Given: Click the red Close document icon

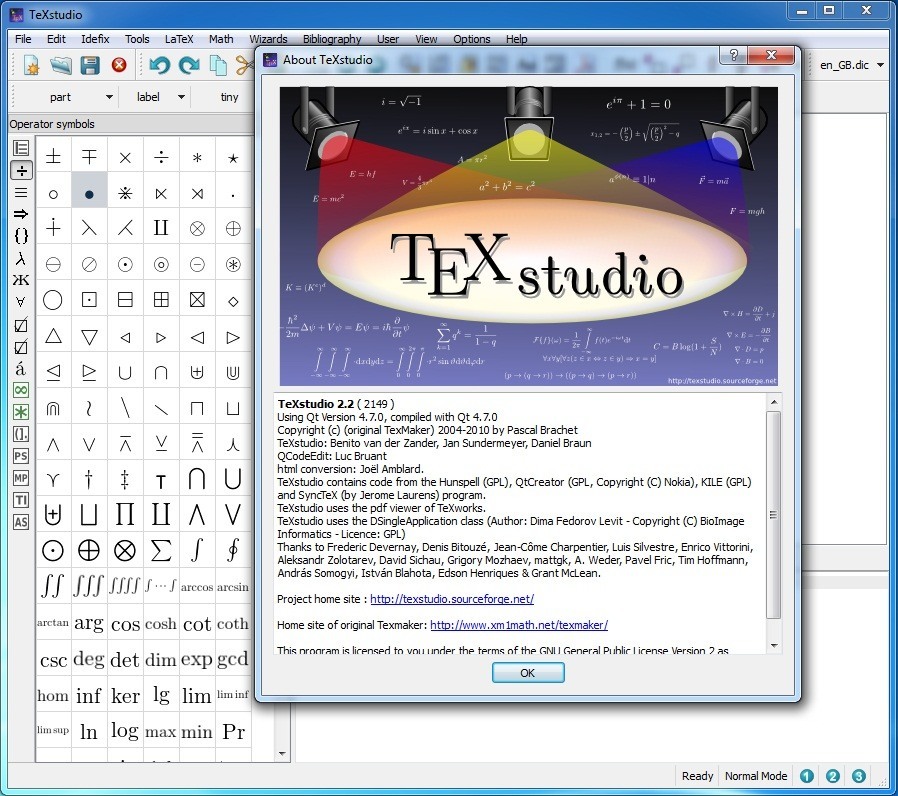Looking at the screenshot, I should point(119,65).
